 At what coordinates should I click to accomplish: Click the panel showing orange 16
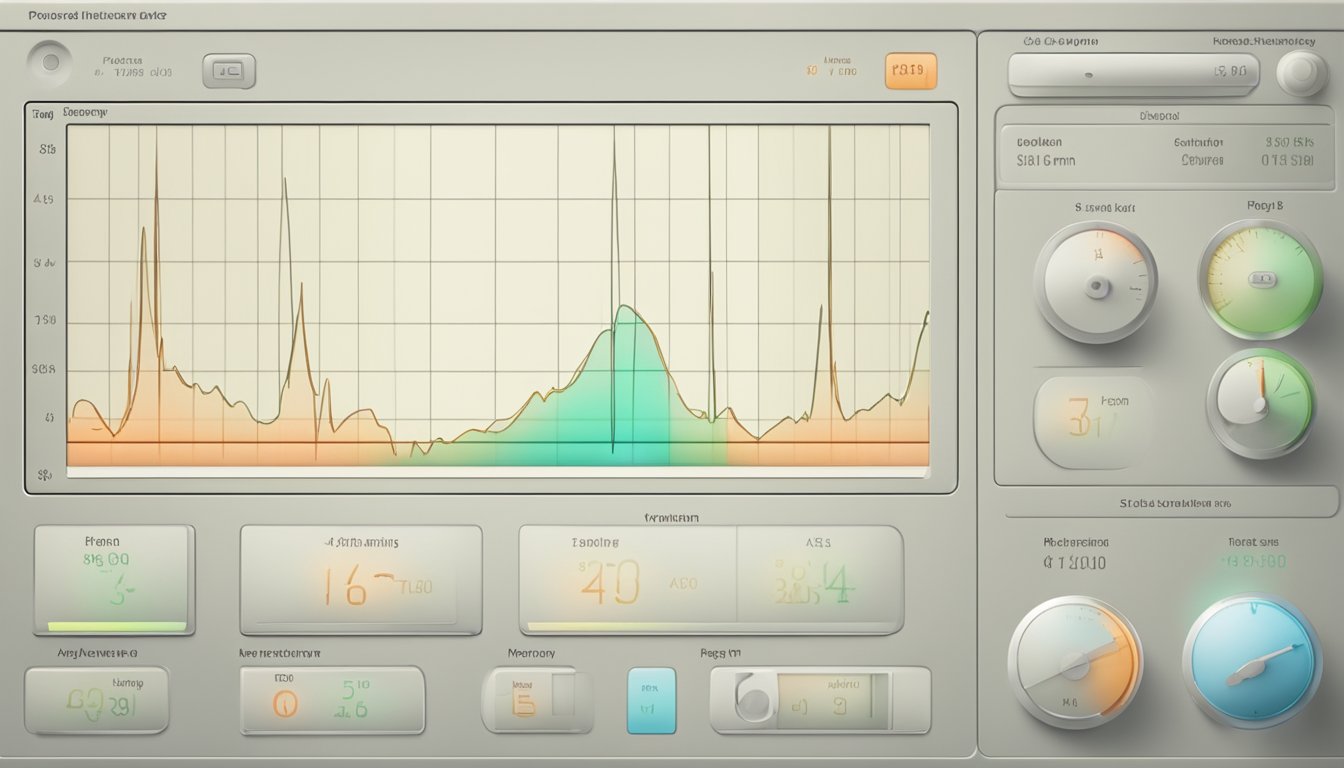pos(361,580)
